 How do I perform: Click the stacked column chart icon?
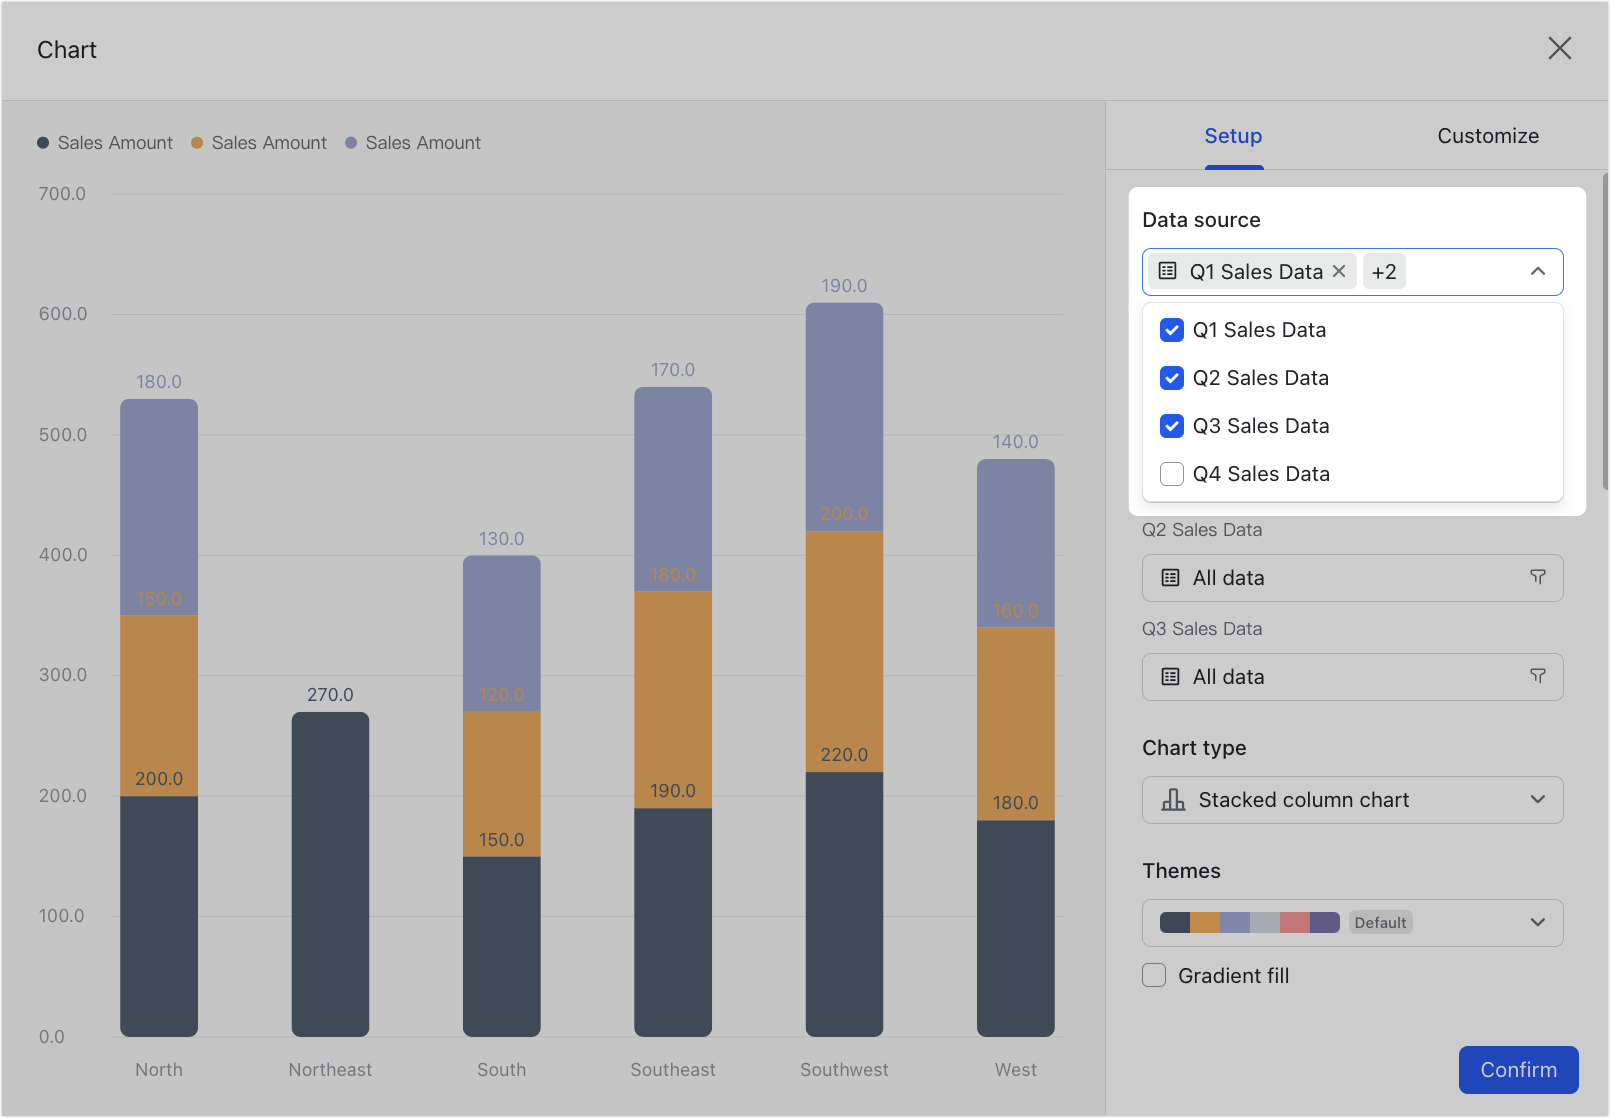pyautogui.click(x=1172, y=799)
